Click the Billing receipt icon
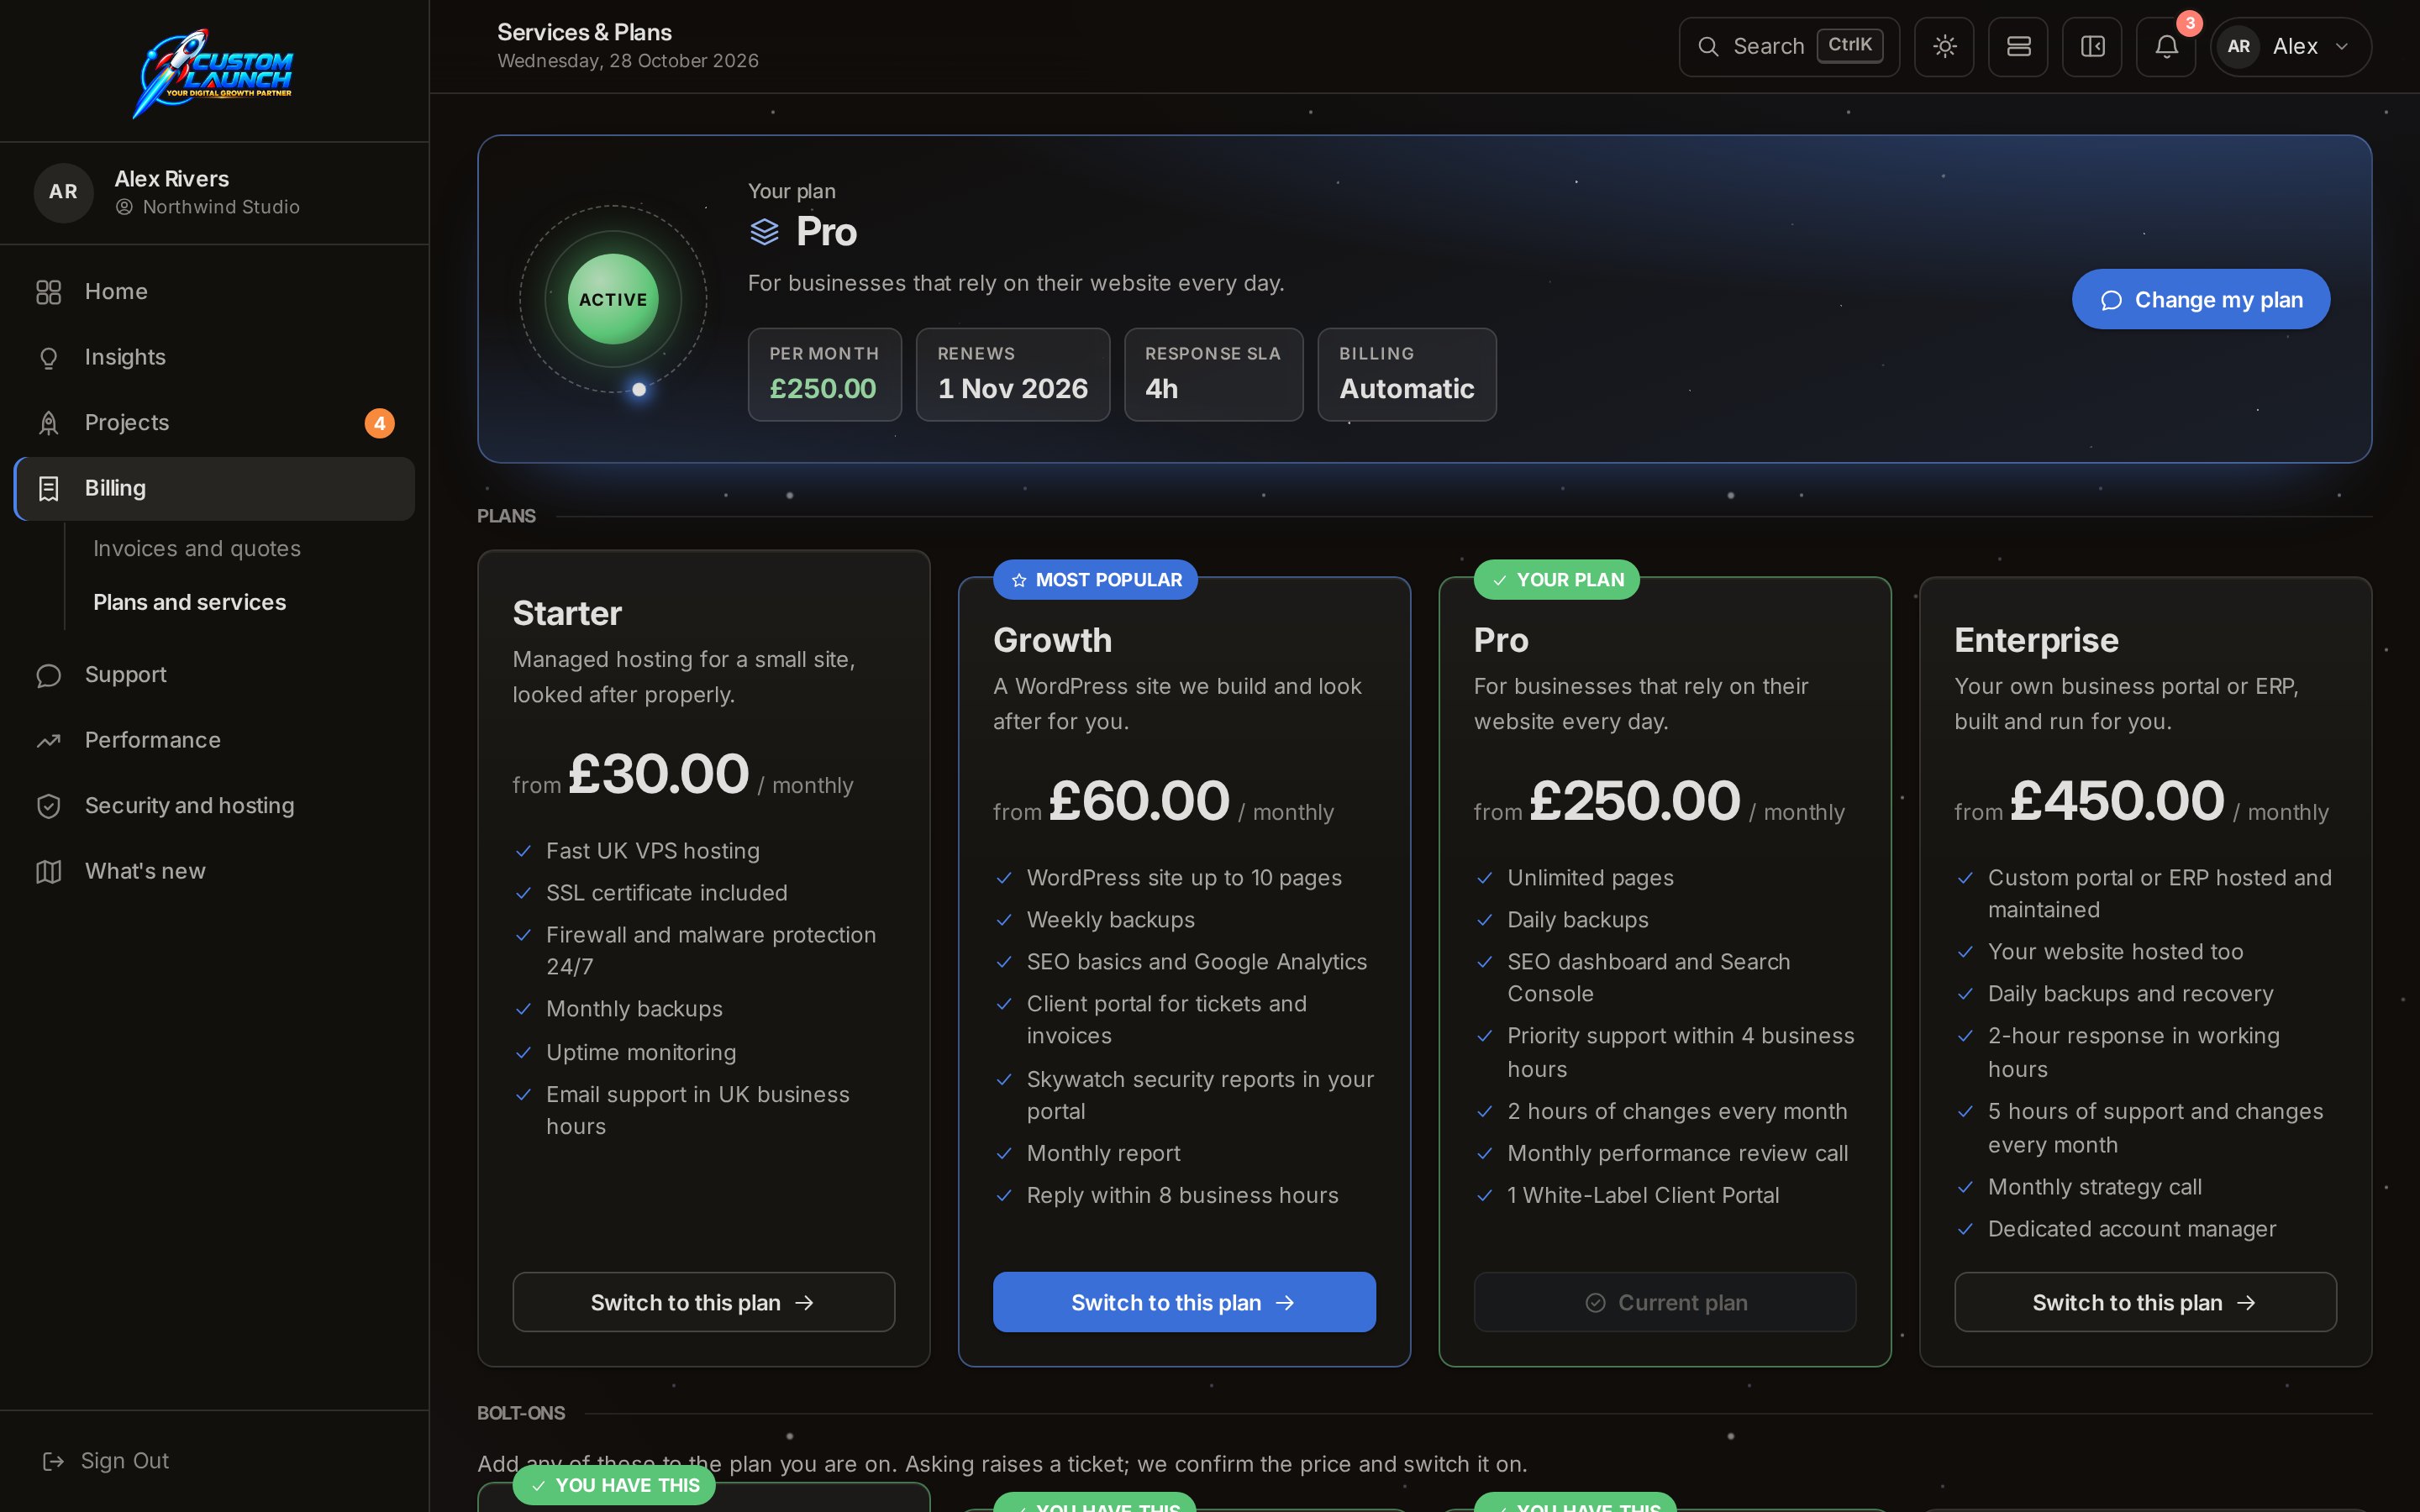2420x1512 pixels. (49, 489)
